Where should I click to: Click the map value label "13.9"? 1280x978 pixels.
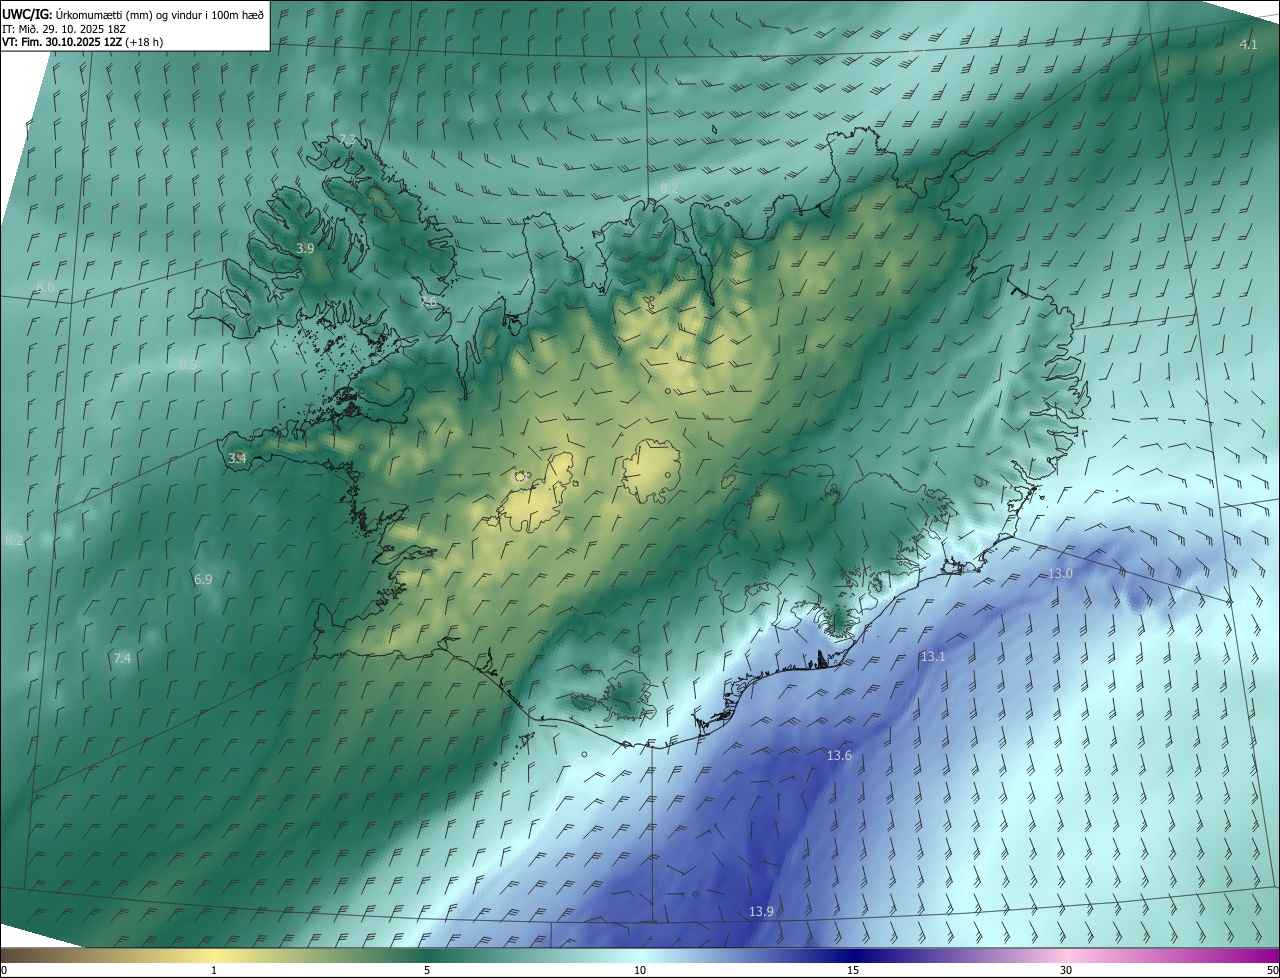[x=761, y=911]
